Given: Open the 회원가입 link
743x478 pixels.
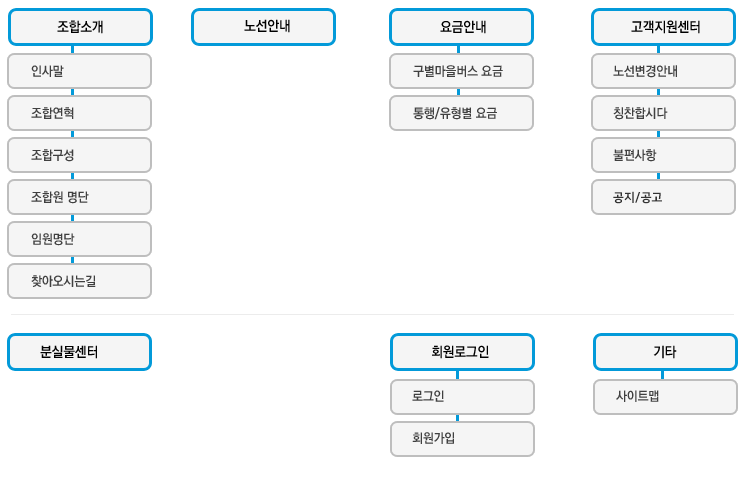Looking at the screenshot, I should [462, 439].
